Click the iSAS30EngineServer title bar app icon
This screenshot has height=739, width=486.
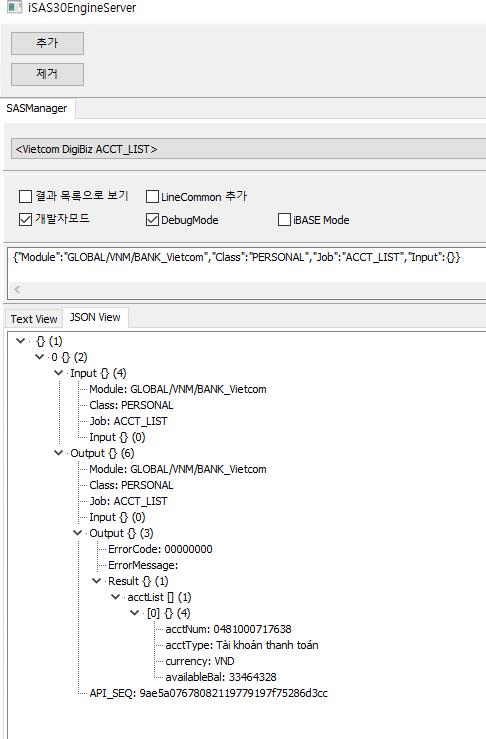coord(14,7)
